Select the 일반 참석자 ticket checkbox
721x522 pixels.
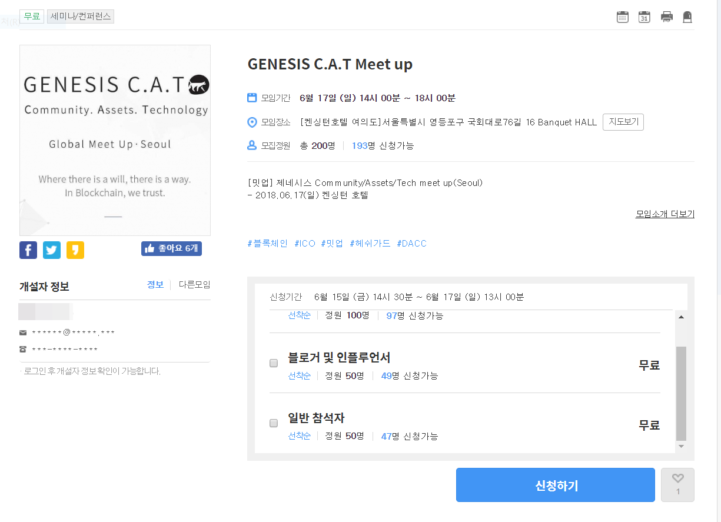(x=273, y=423)
